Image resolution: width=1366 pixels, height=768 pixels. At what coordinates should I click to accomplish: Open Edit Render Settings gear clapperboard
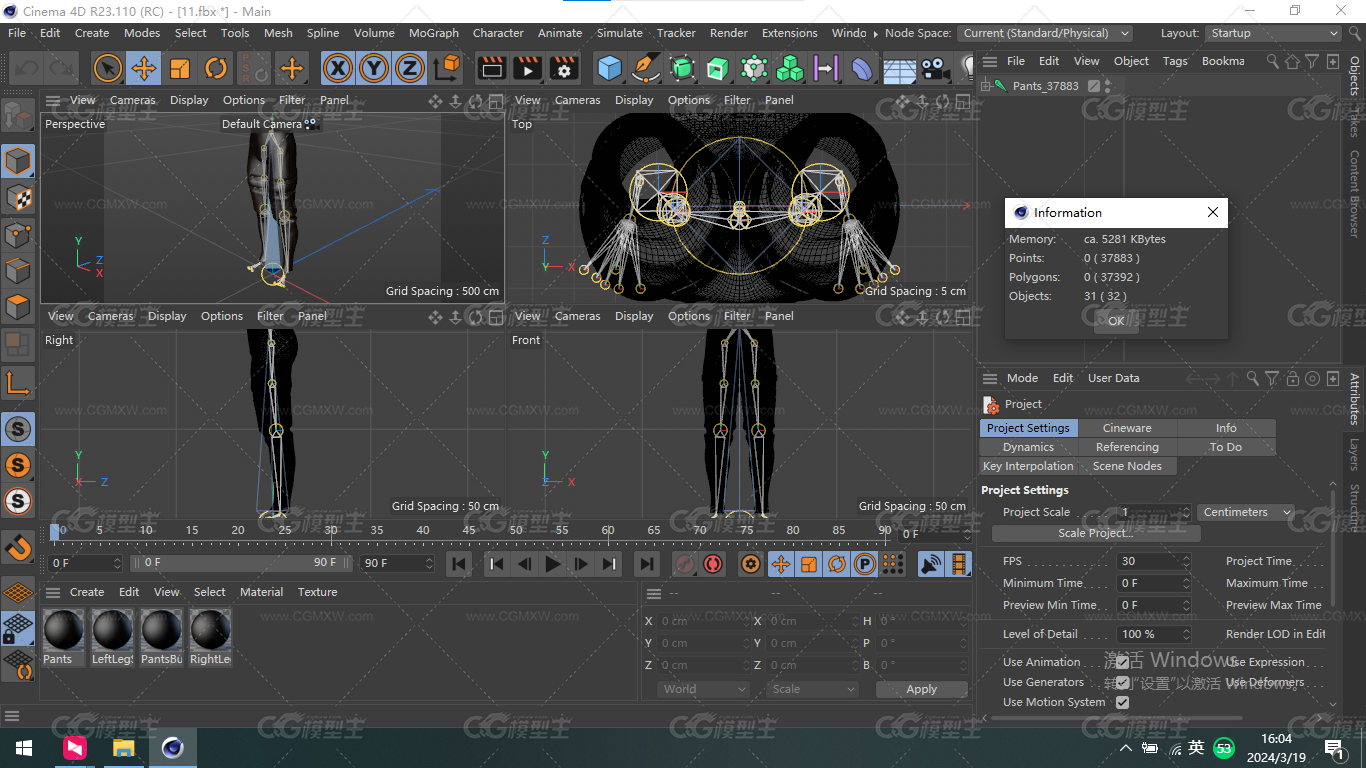(x=564, y=68)
